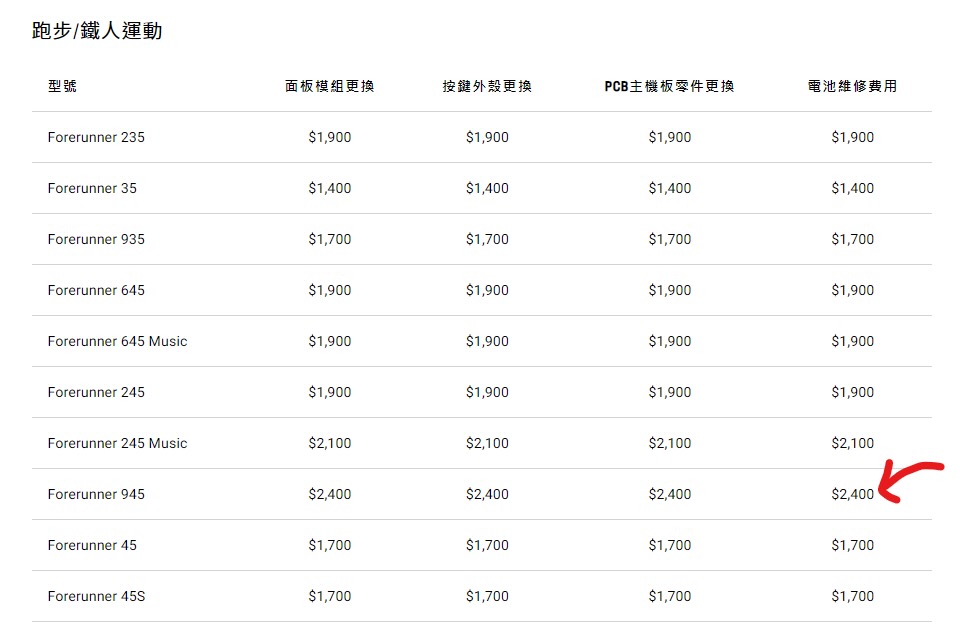Select Forerunner 235 PCB主機板零件更換 price
This screenshot has width=960, height=630.
click(670, 137)
